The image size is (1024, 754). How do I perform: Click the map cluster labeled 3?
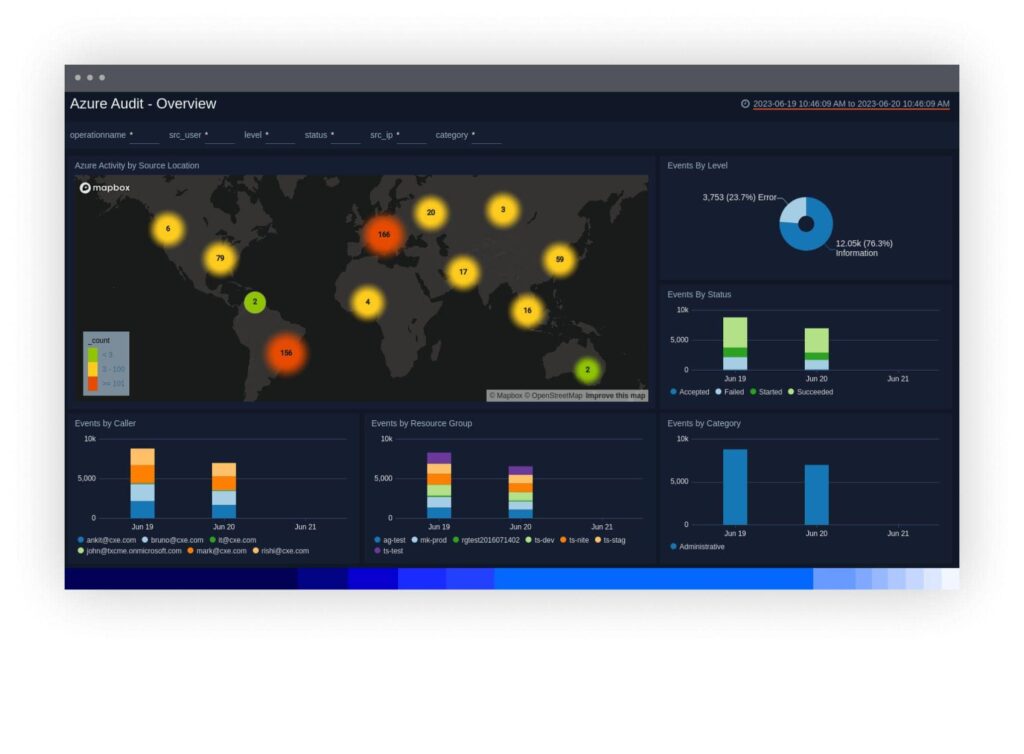pyautogui.click(x=503, y=210)
